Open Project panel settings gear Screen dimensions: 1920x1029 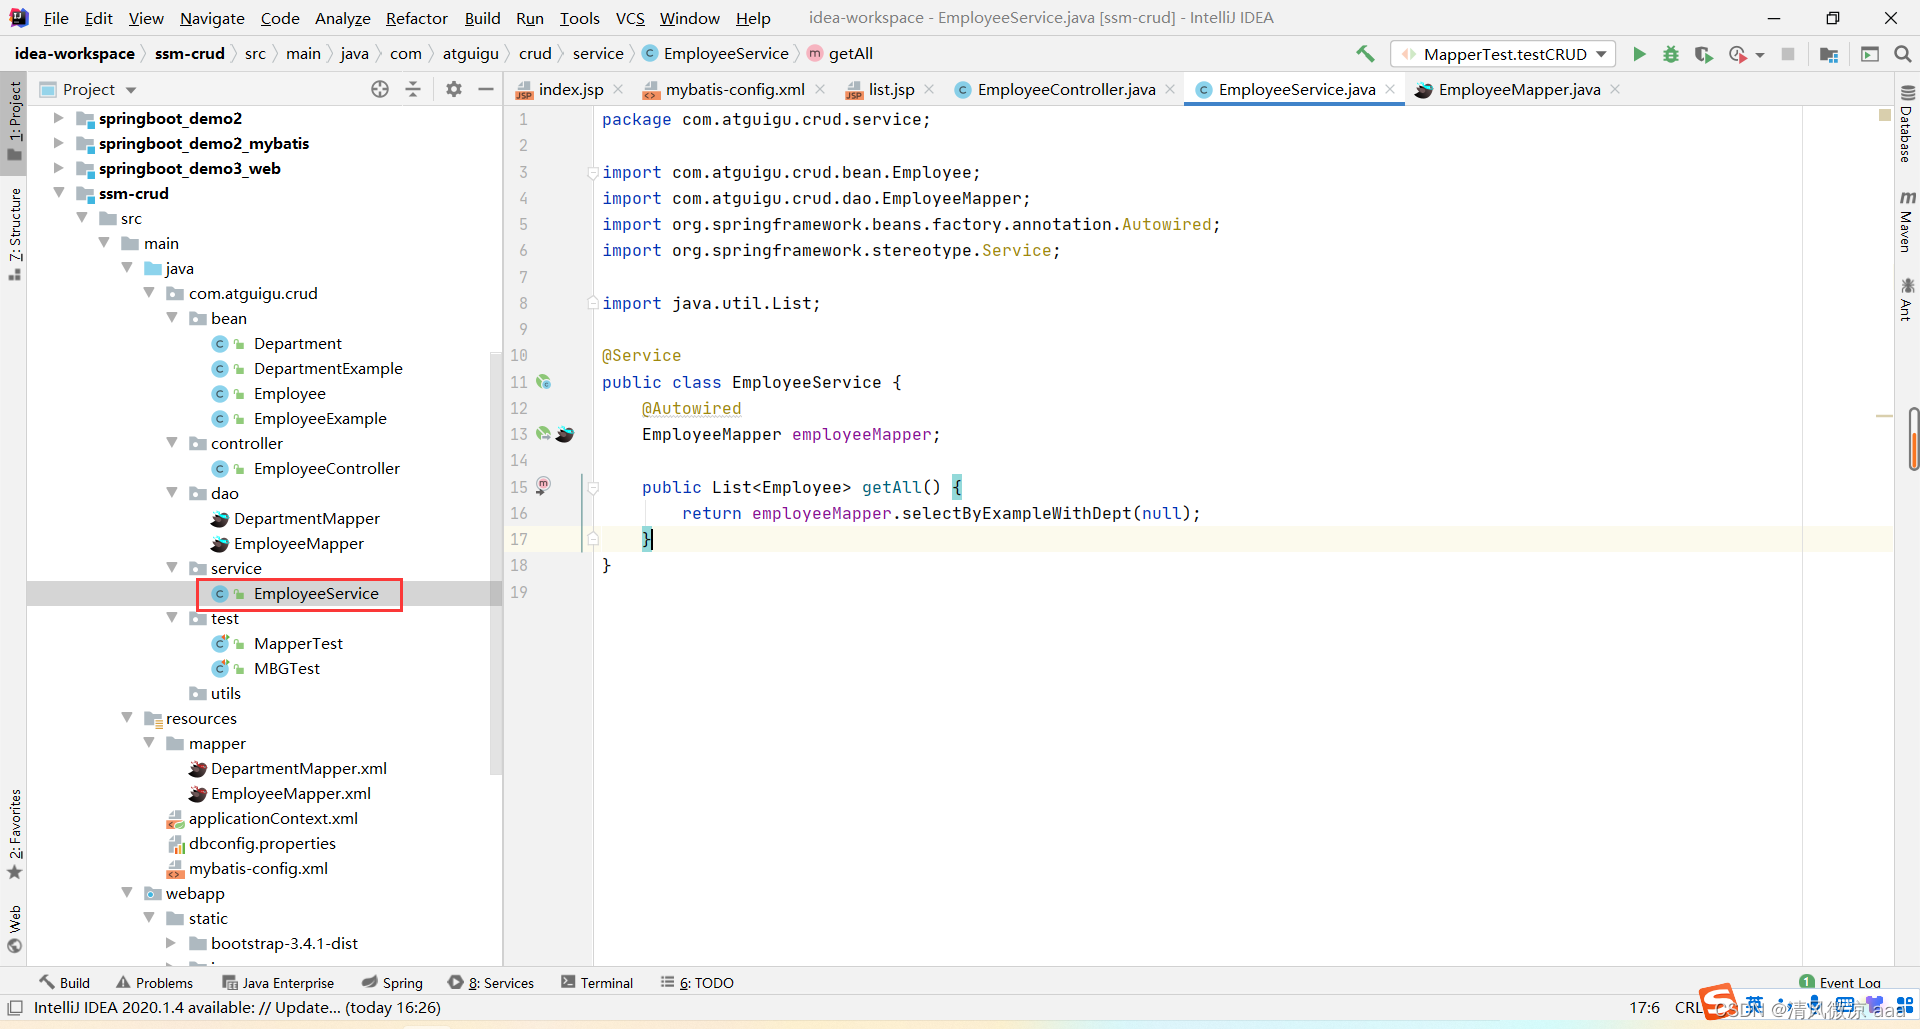[454, 89]
